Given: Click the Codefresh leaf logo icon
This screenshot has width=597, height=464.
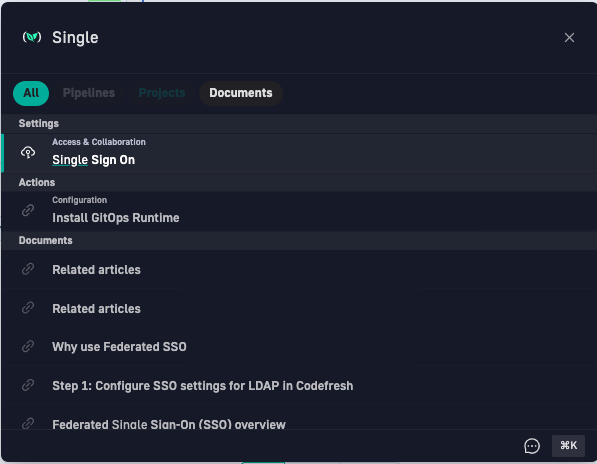Looking at the screenshot, I should [x=32, y=37].
